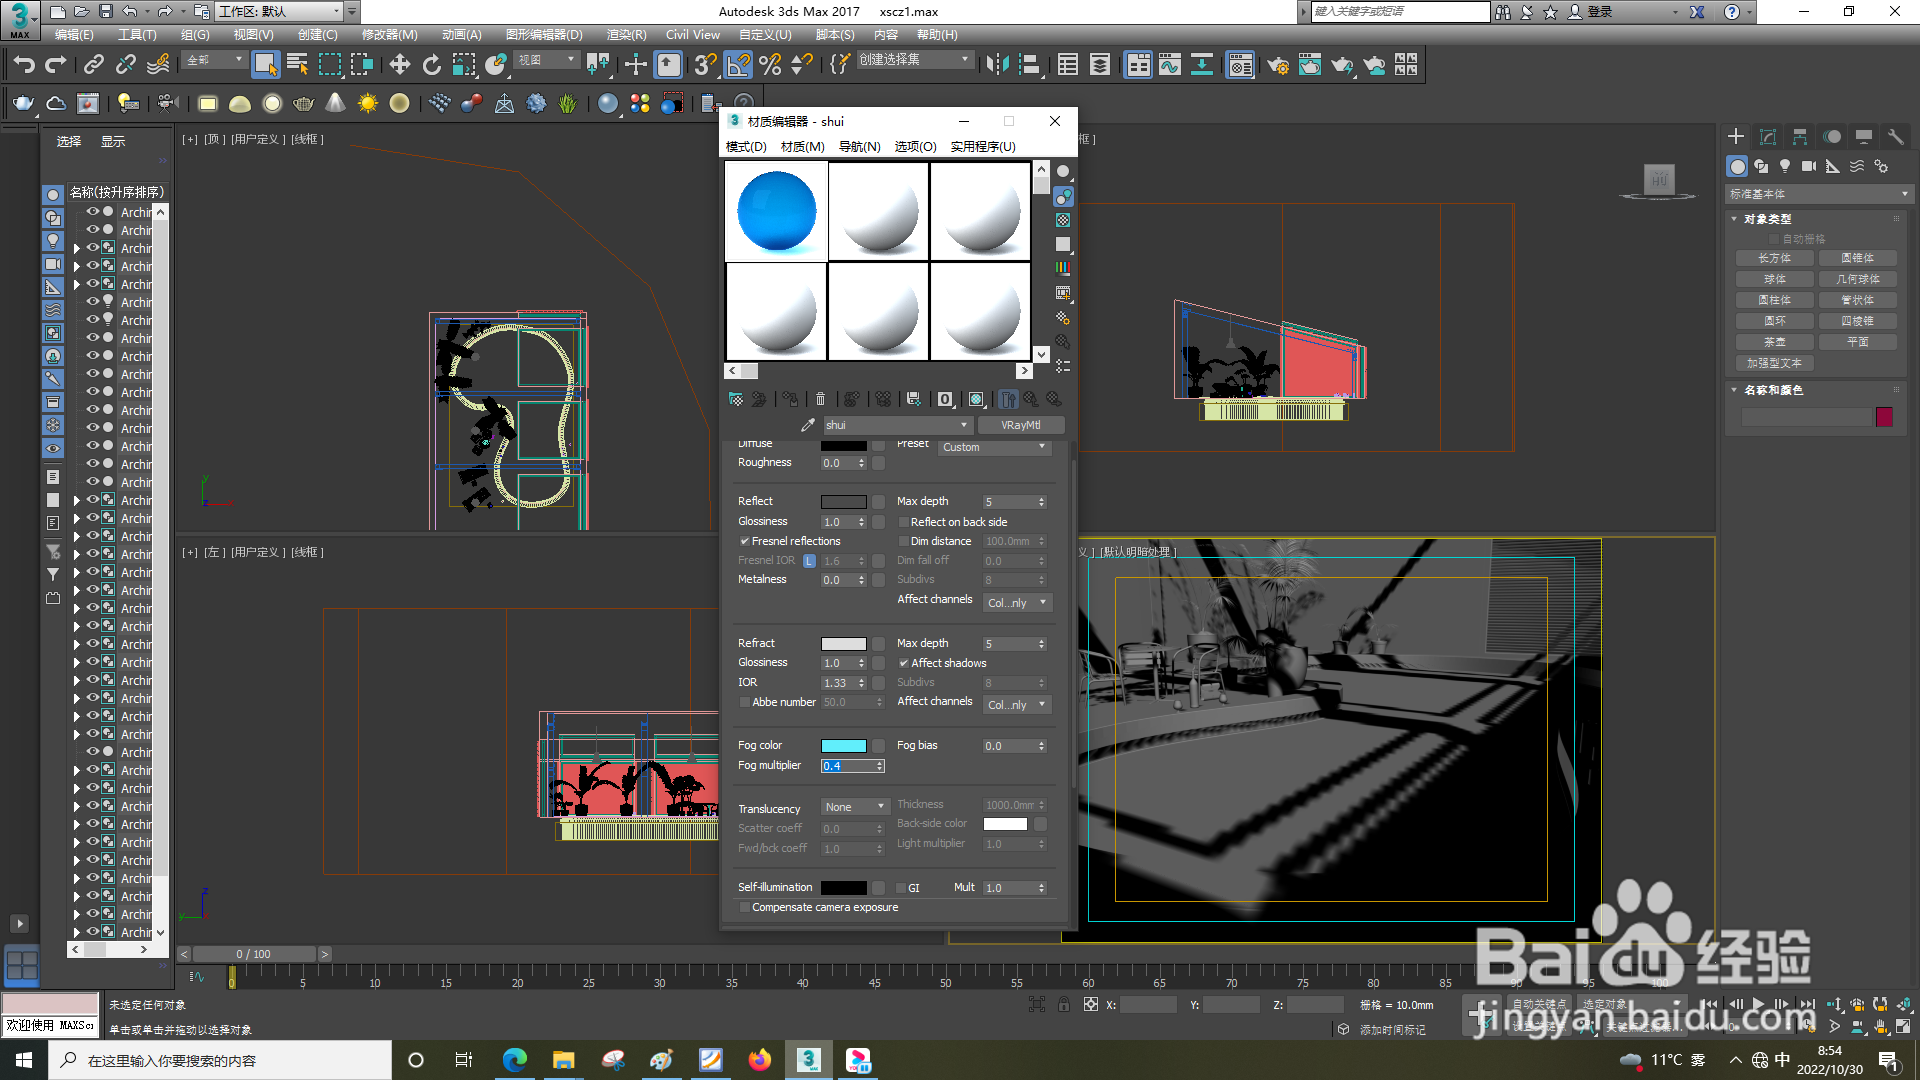Click the VRayMtl material type button
The height and width of the screenshot is (1082, 1920).
click(x=1020, y=425)
